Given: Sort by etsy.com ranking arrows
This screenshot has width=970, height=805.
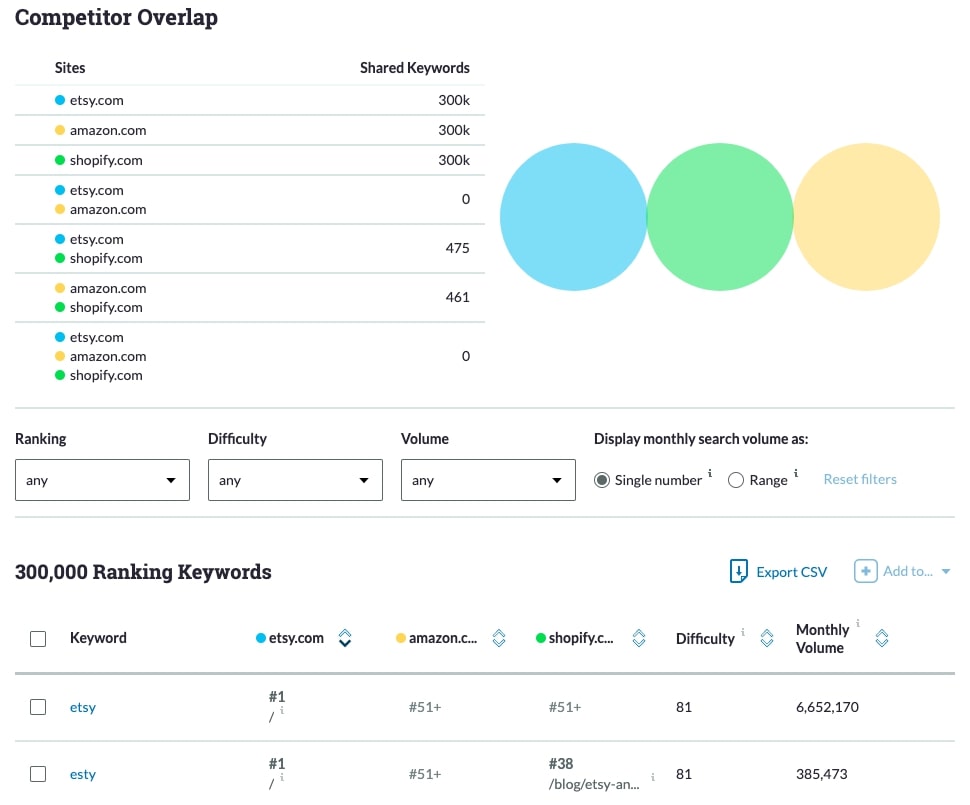Looking at the screenshot, I should (x=345, y=638).
